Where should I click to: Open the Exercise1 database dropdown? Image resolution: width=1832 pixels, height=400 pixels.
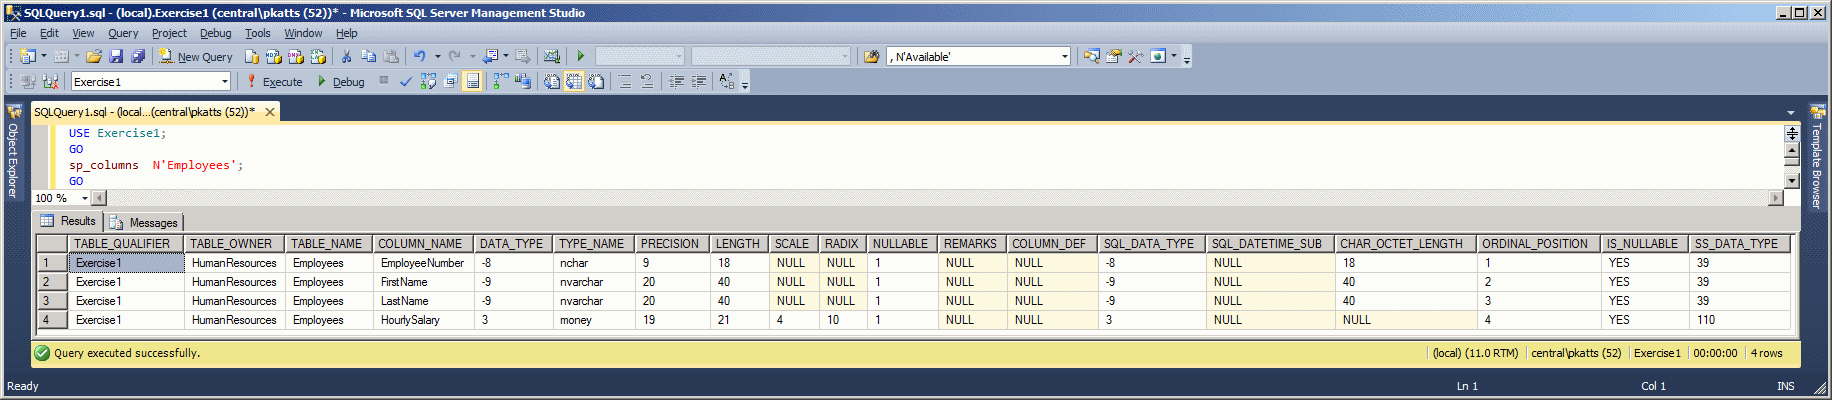[x=224, y=81]
